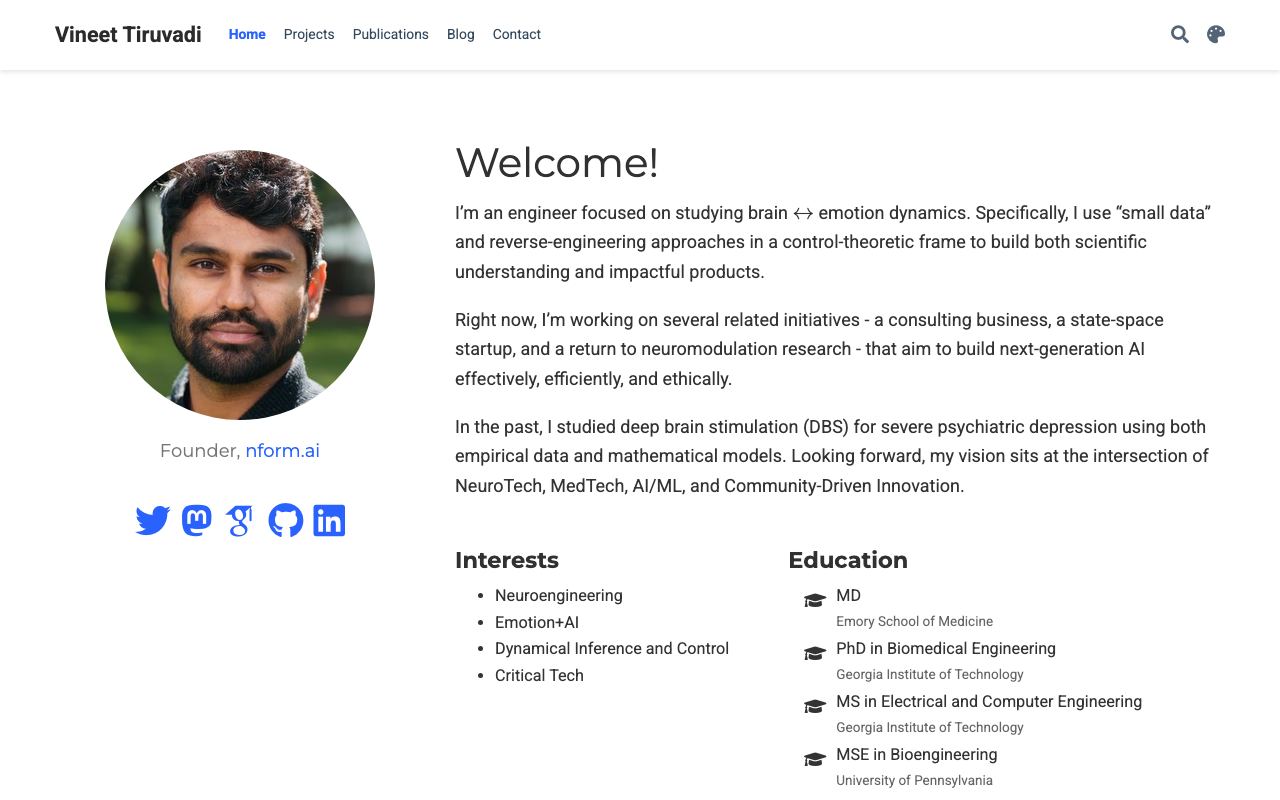Click the Welcome! heading
Image resolution: width=1280 pixels, height=800 pixels.
click(557, 162)
